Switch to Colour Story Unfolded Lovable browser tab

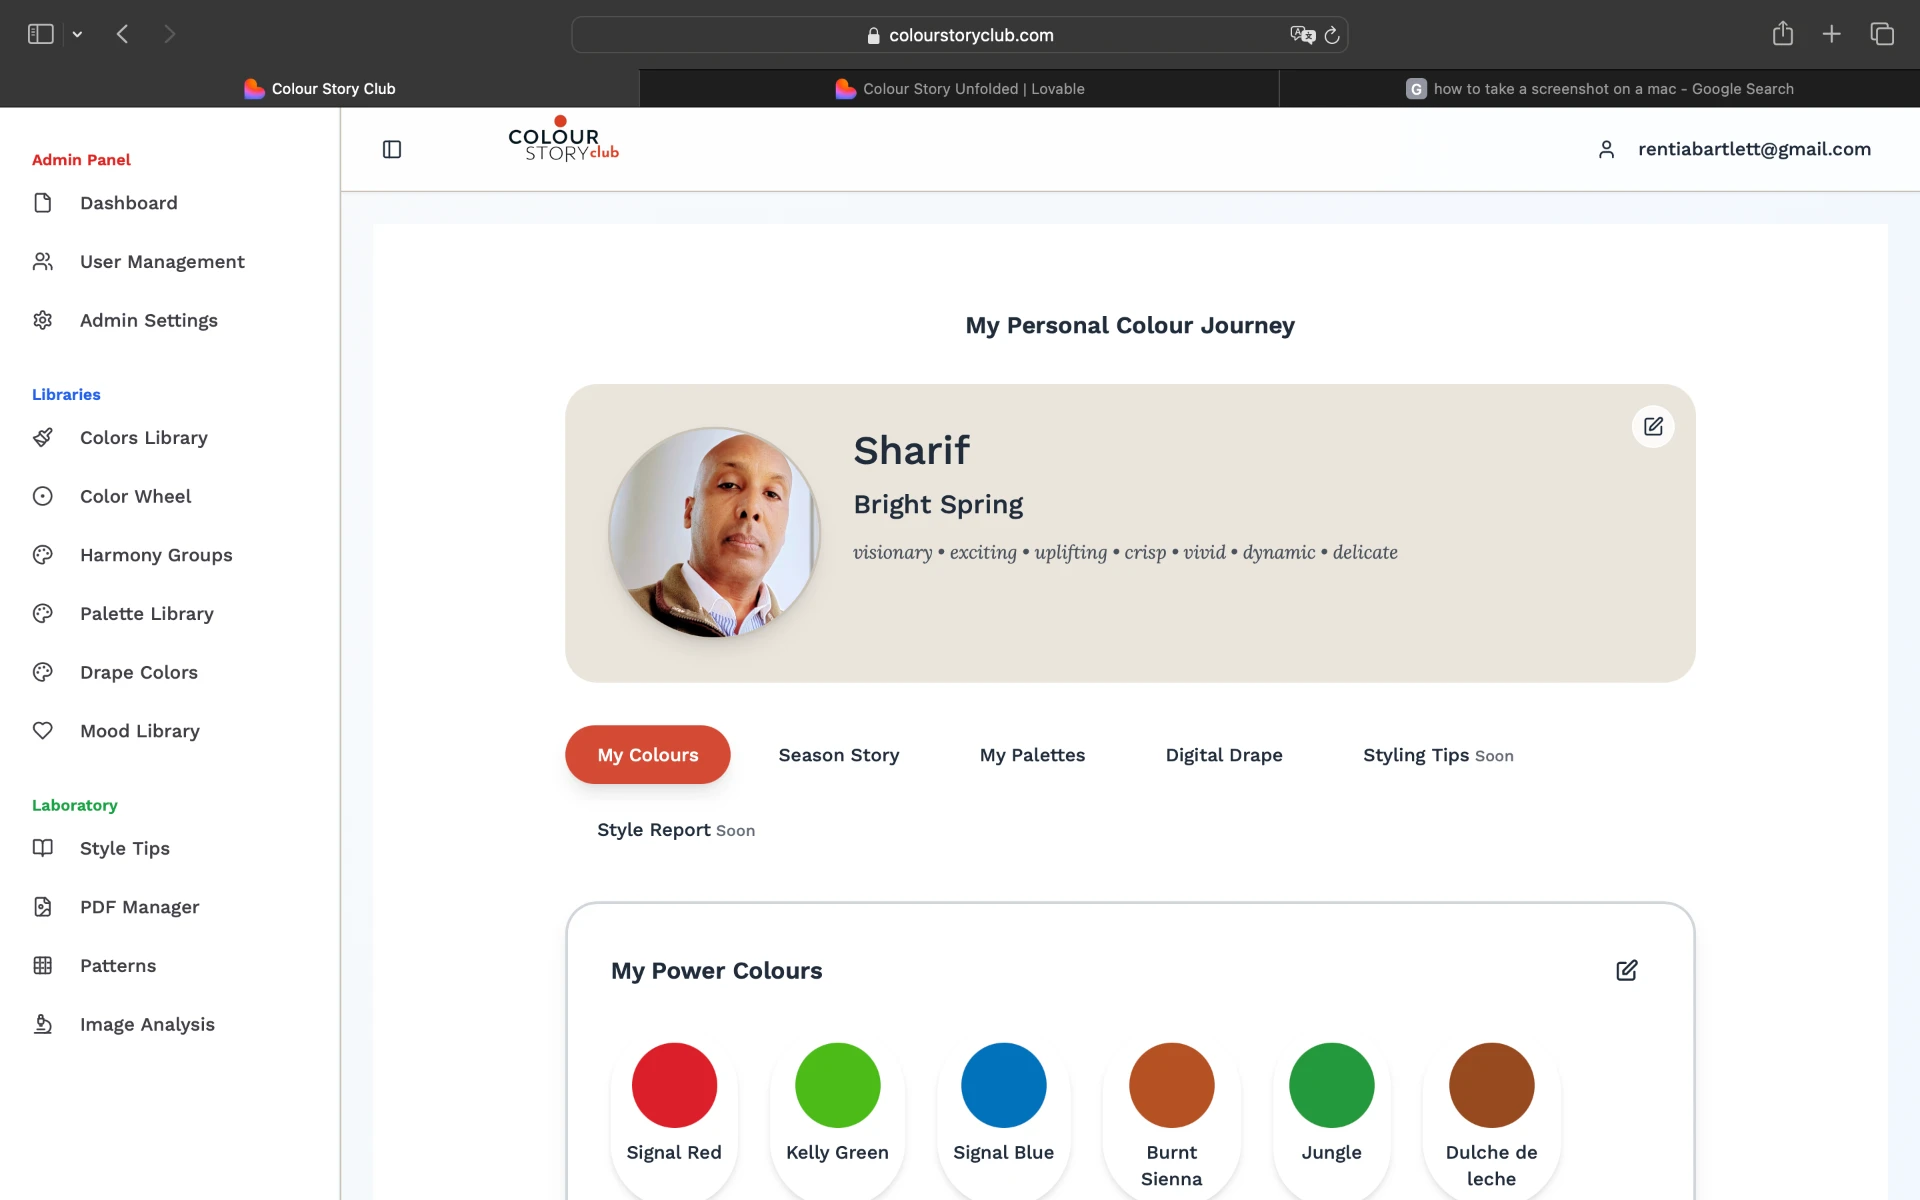tap(959, 89)
